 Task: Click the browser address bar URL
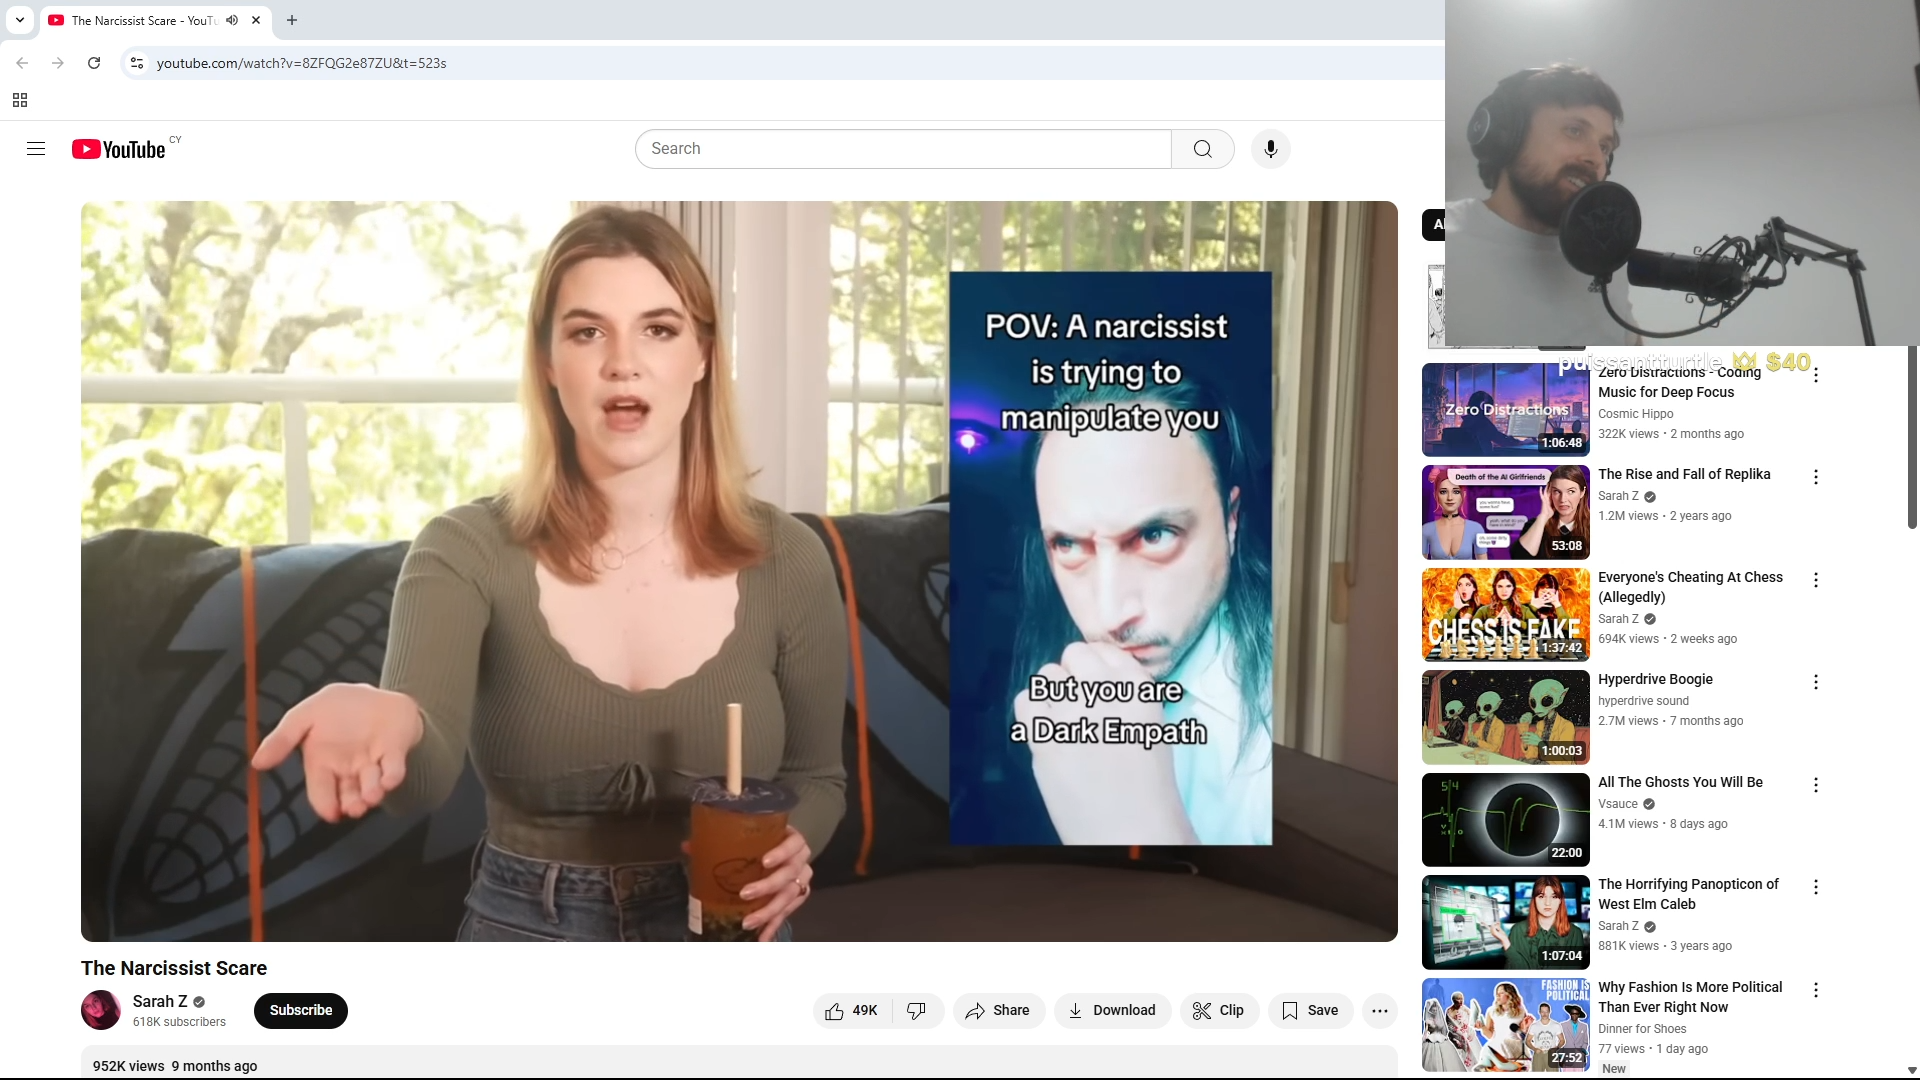(302, 63)
